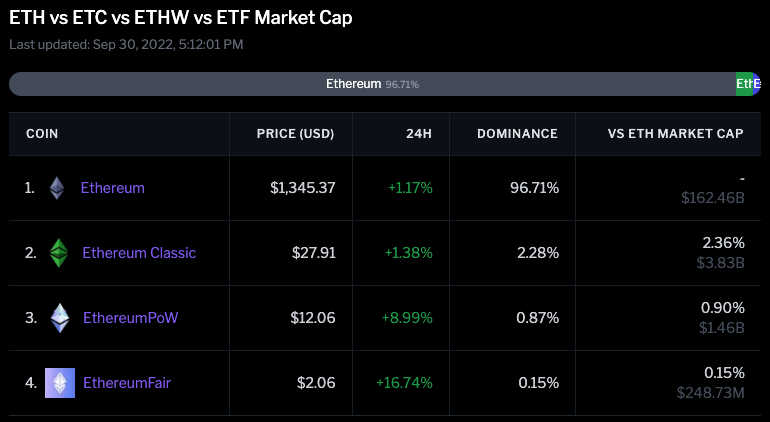770x422 pixels.
Task: Click the gray Ethereum 96.71% dominance bar
Action: pos(371,84)
